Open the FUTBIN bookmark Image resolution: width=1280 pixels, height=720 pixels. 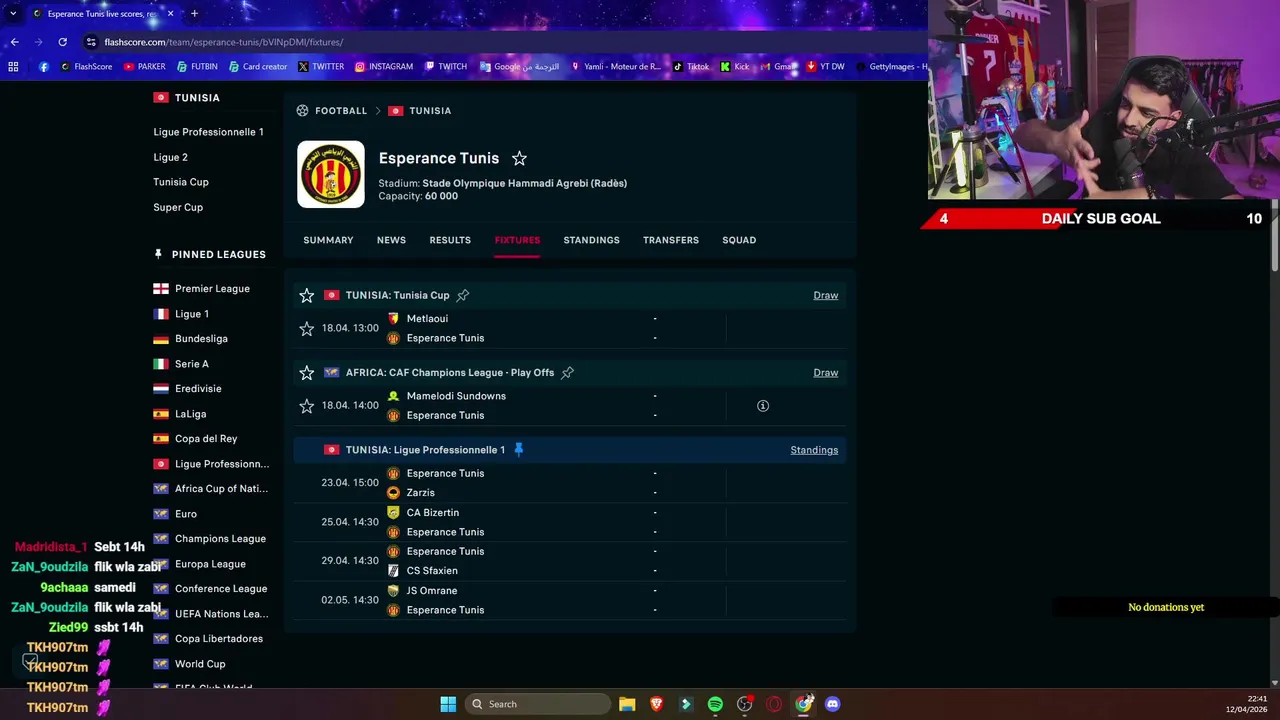point(197,67)
